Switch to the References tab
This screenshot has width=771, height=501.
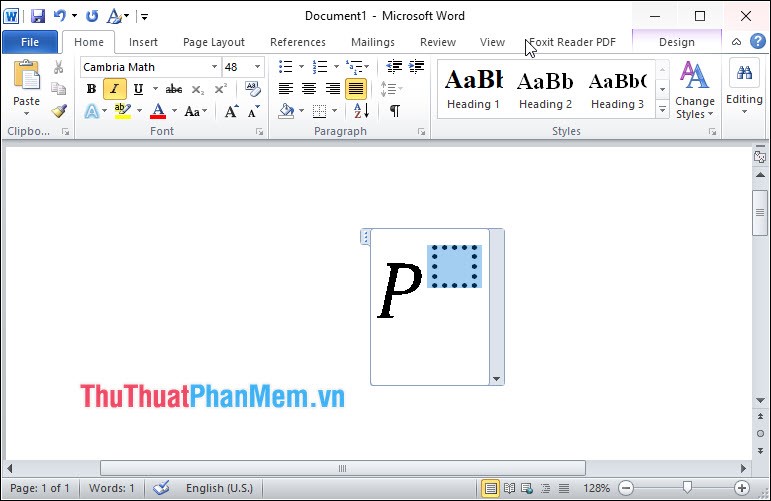pos(297,42)
